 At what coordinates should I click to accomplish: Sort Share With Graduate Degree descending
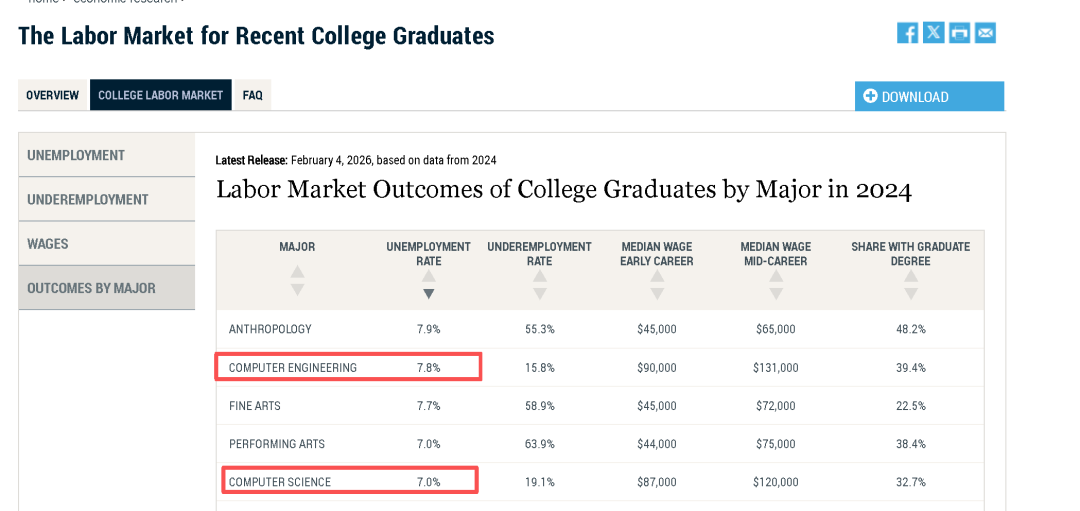click(911, 293)
